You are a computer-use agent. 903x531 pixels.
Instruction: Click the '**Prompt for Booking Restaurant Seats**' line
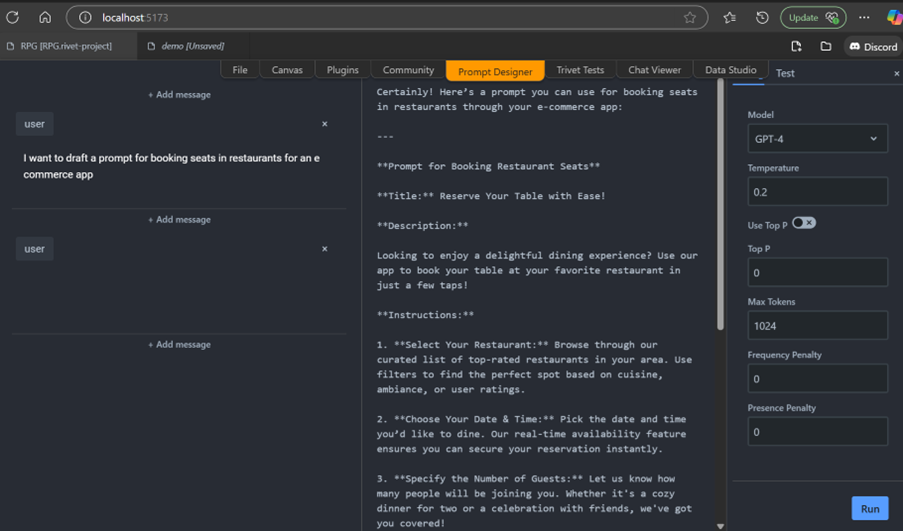488,166
